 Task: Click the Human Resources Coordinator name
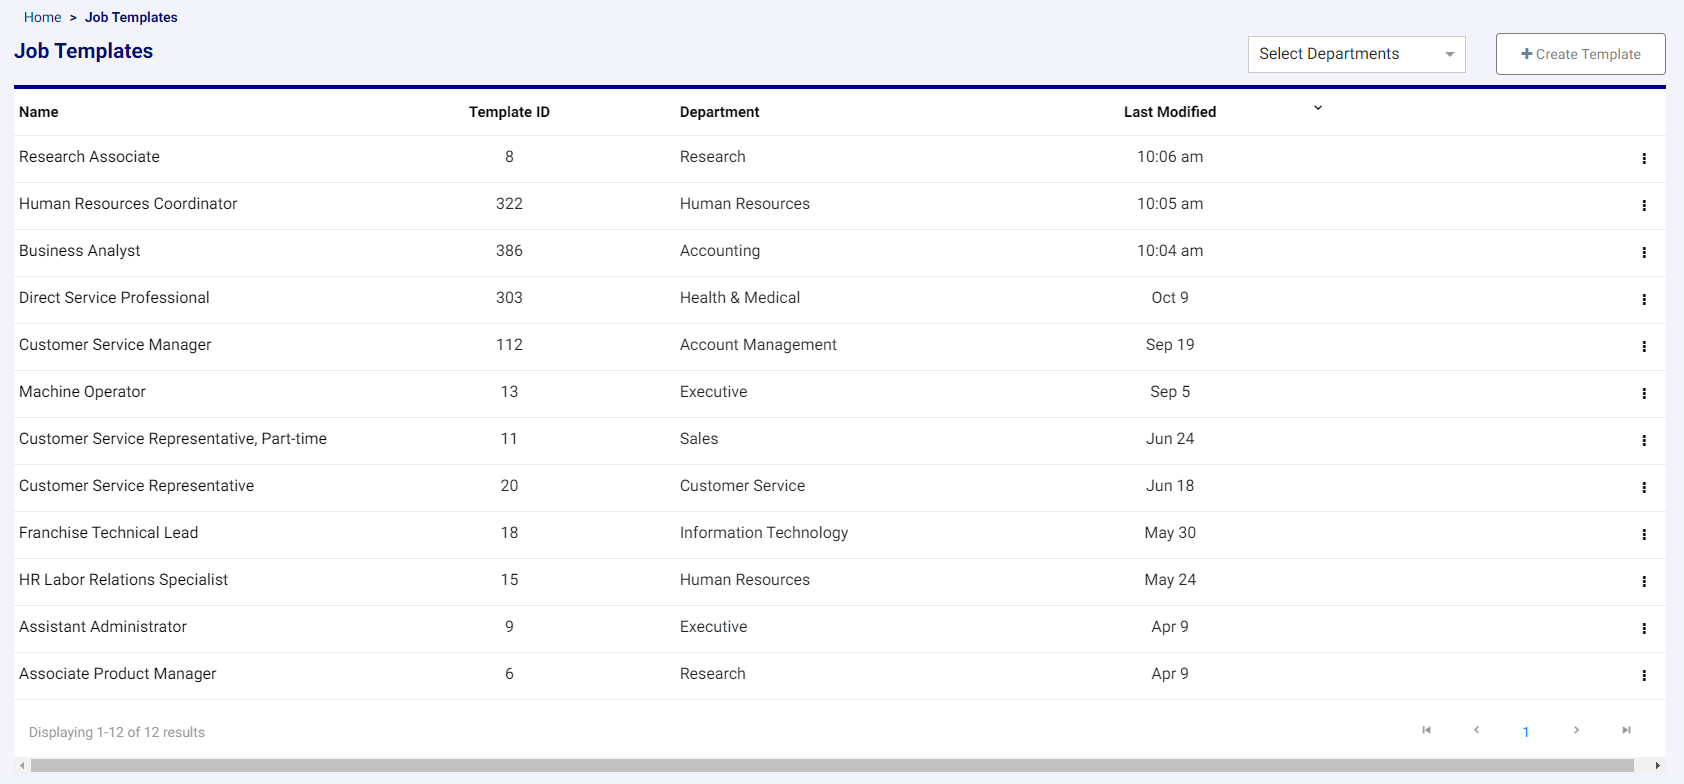pyautogui.click(x=128, y=204)
